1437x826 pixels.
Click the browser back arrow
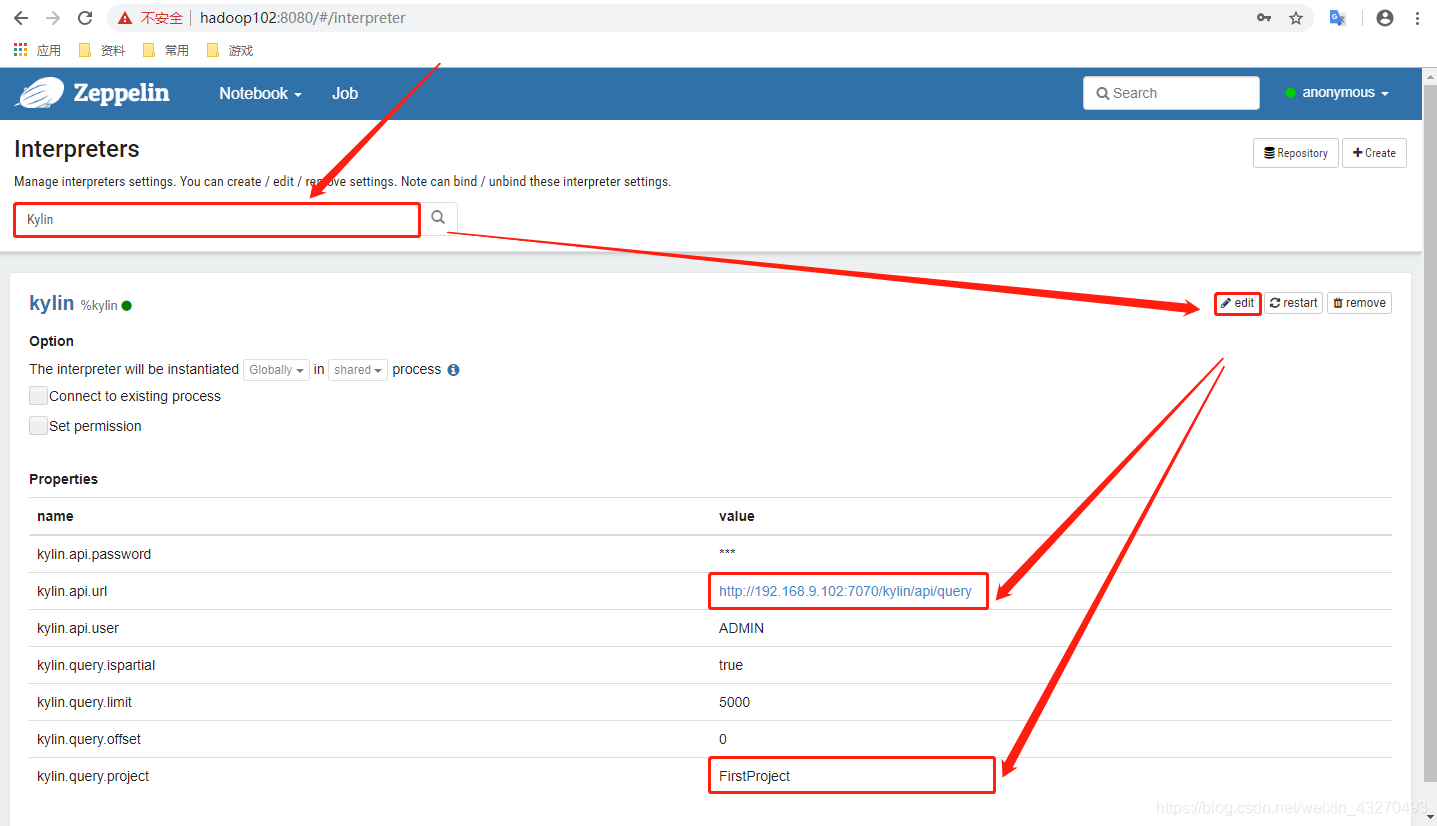(20, 18)
